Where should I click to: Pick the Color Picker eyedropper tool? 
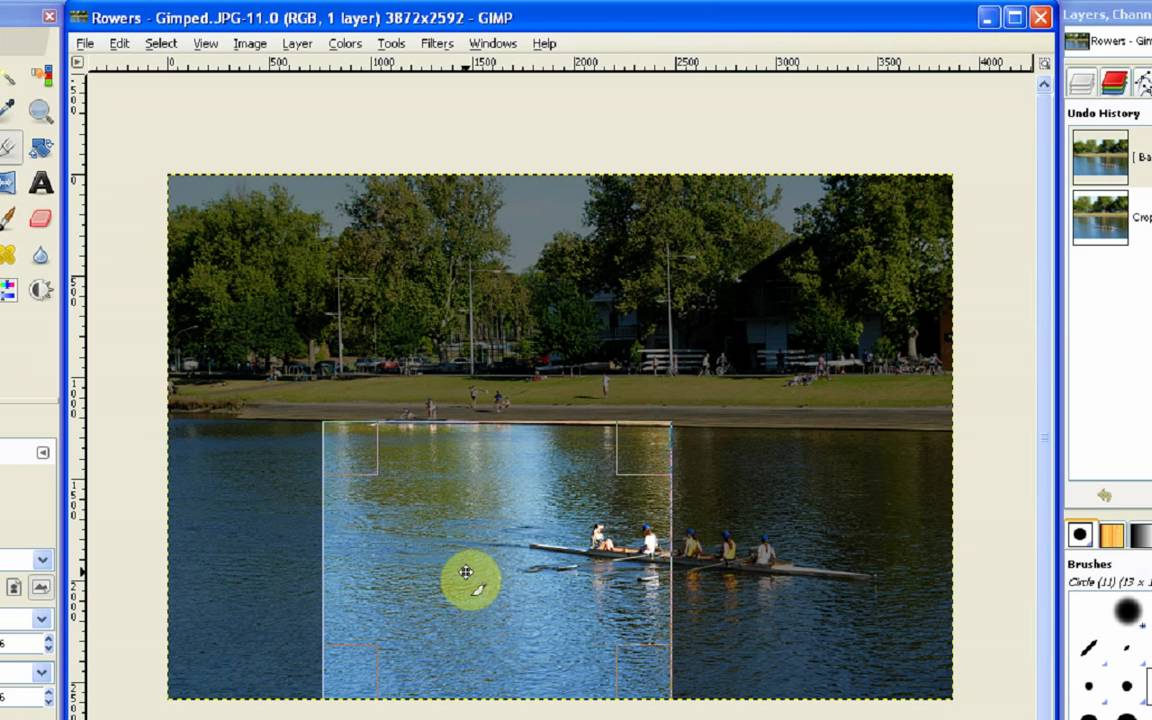click(6, 111)
